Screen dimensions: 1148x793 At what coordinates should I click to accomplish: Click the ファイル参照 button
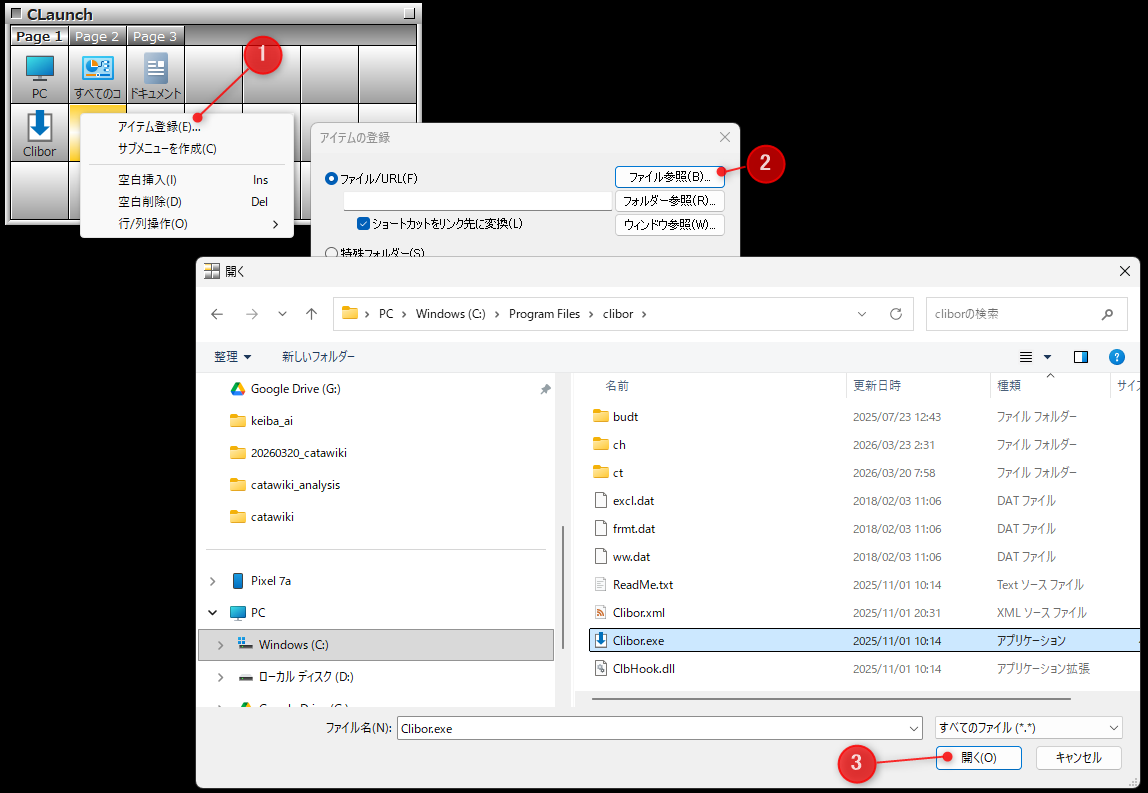coord(669,176)
